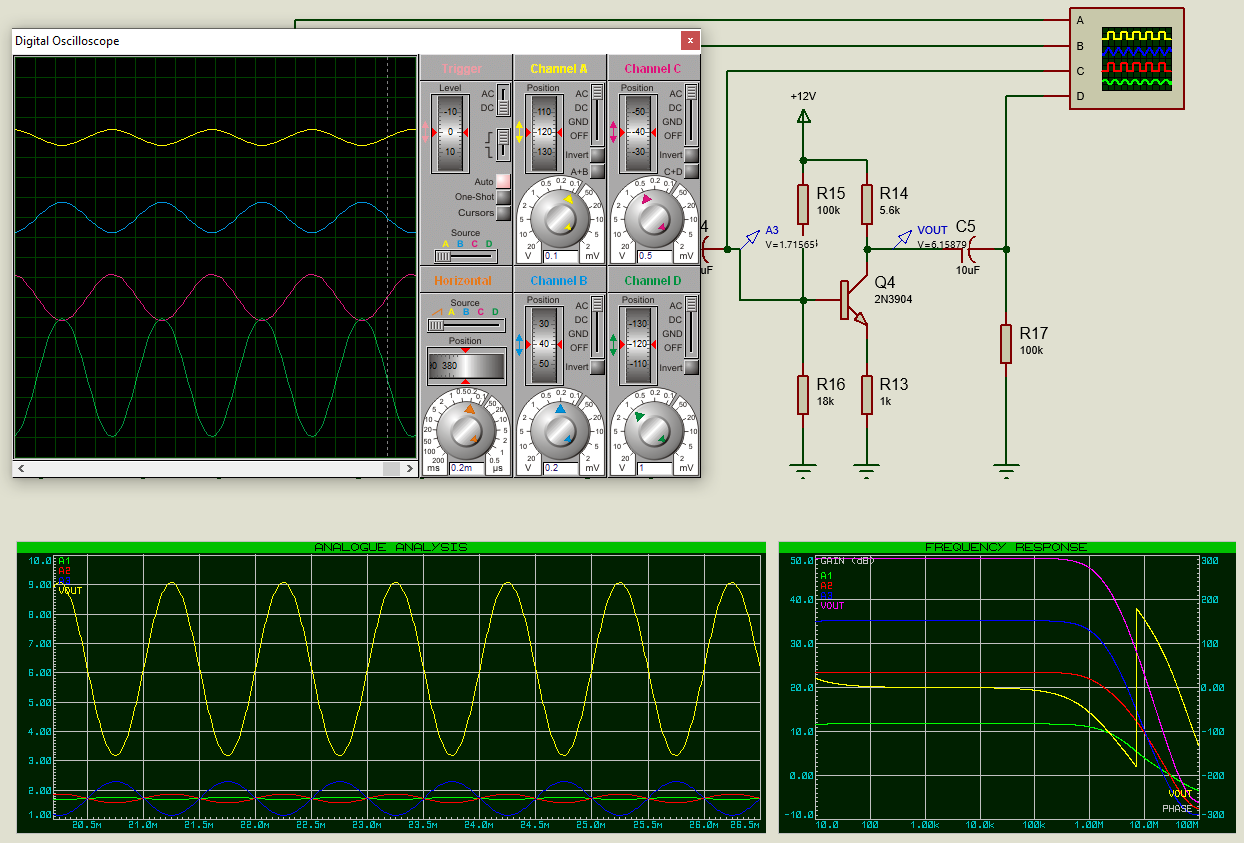Click the Channel C 0.5 volts field
Viewport: 1244px width, 843px height.
tap(656, 256)
